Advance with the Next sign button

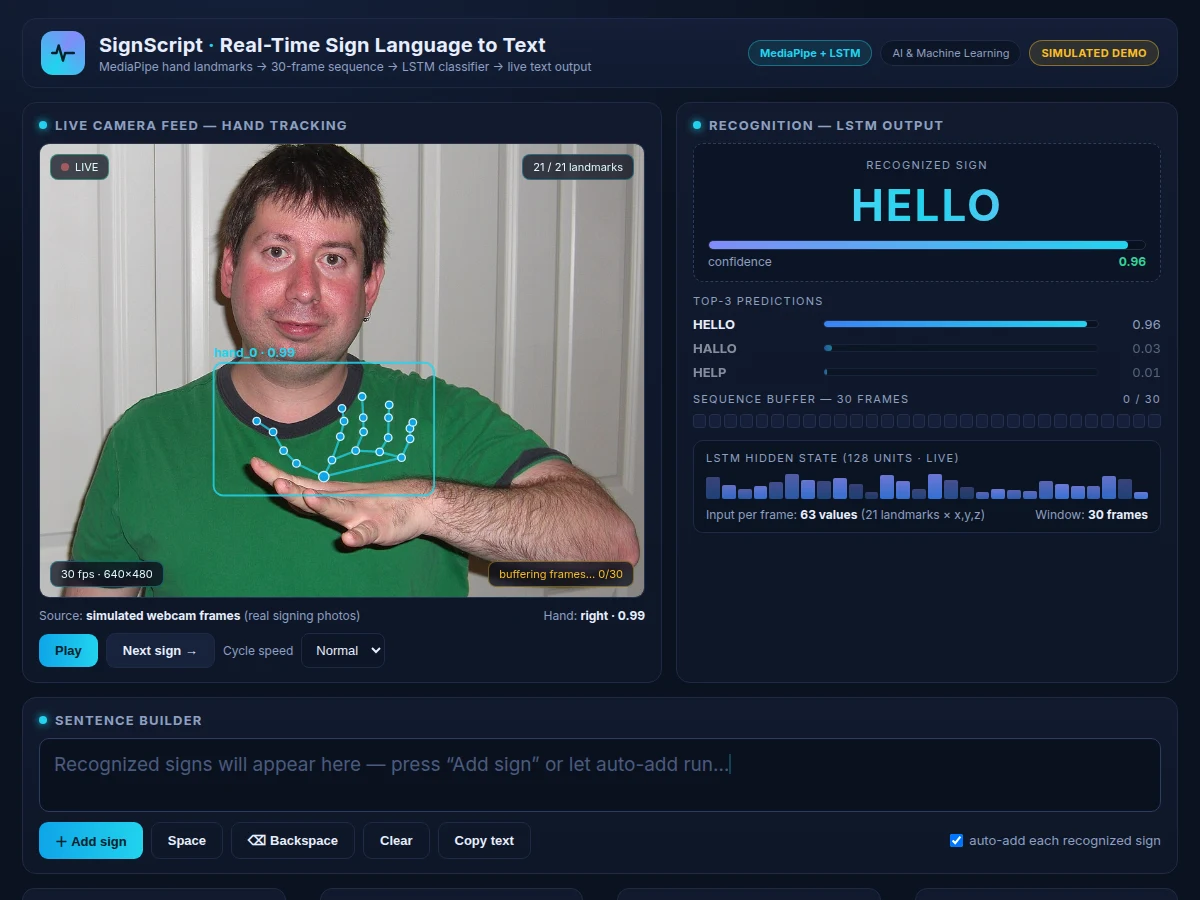pyautogui.click(x=161, y=650)
